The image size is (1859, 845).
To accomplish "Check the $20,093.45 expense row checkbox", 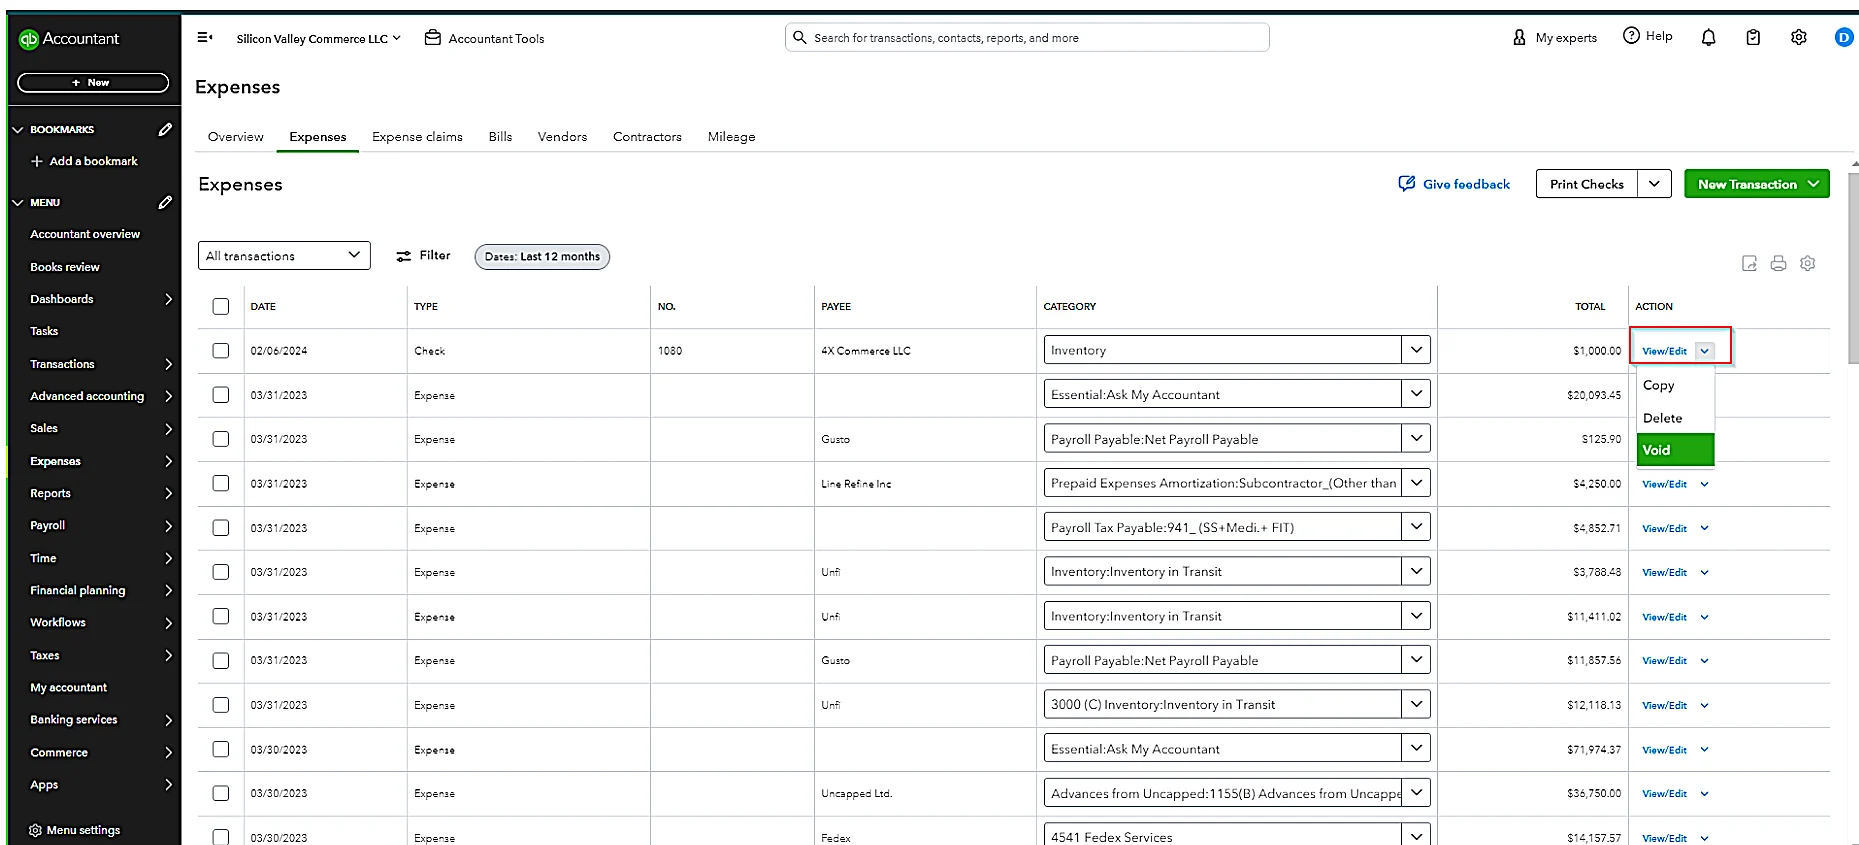I will [x=221, y=395].
